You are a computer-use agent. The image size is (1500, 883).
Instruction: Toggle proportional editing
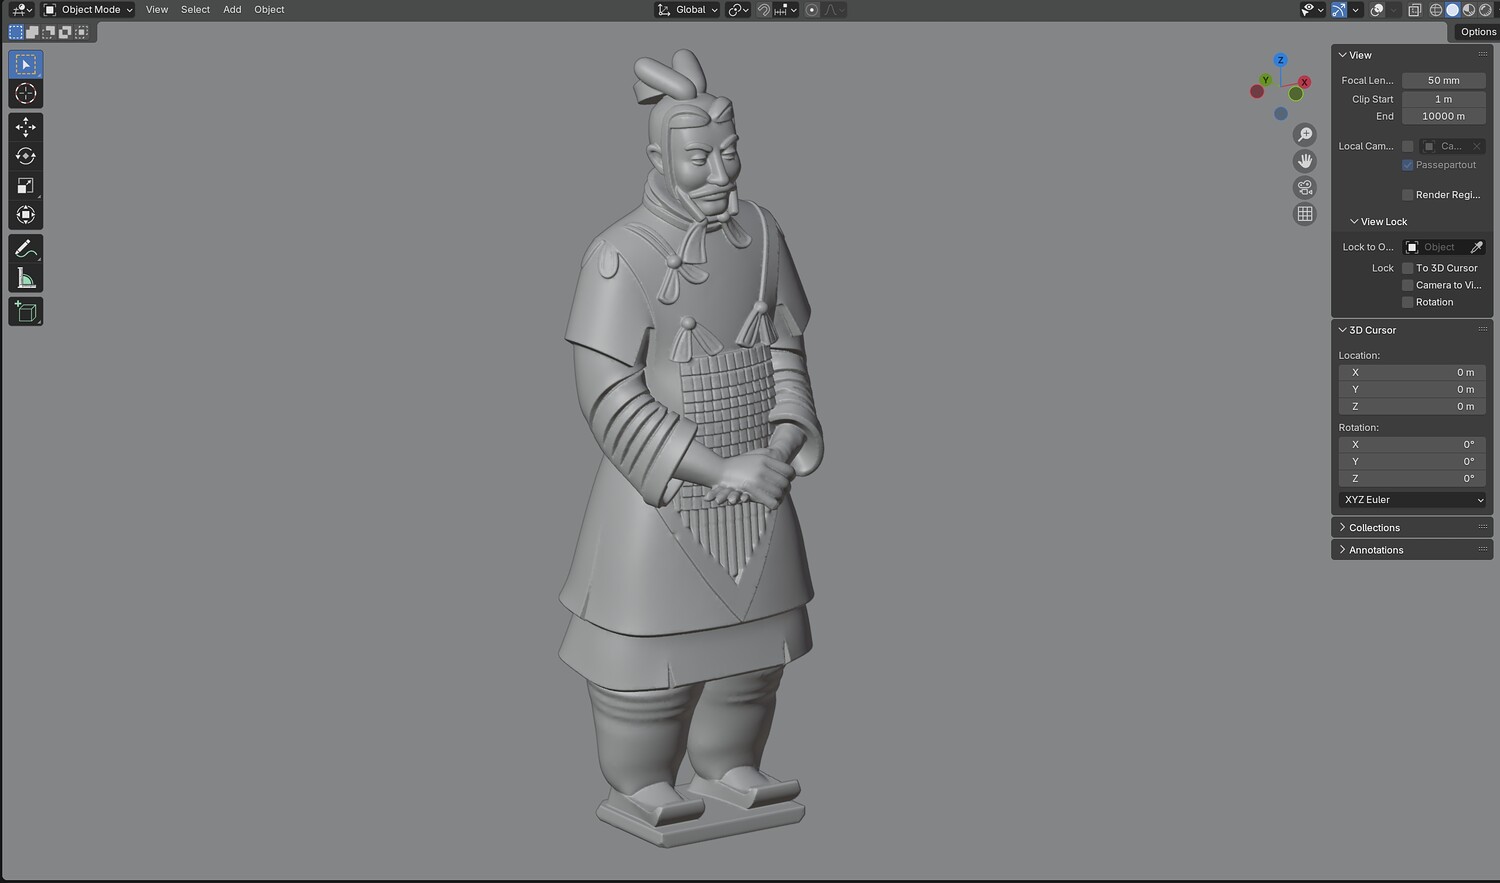(812, 10)
